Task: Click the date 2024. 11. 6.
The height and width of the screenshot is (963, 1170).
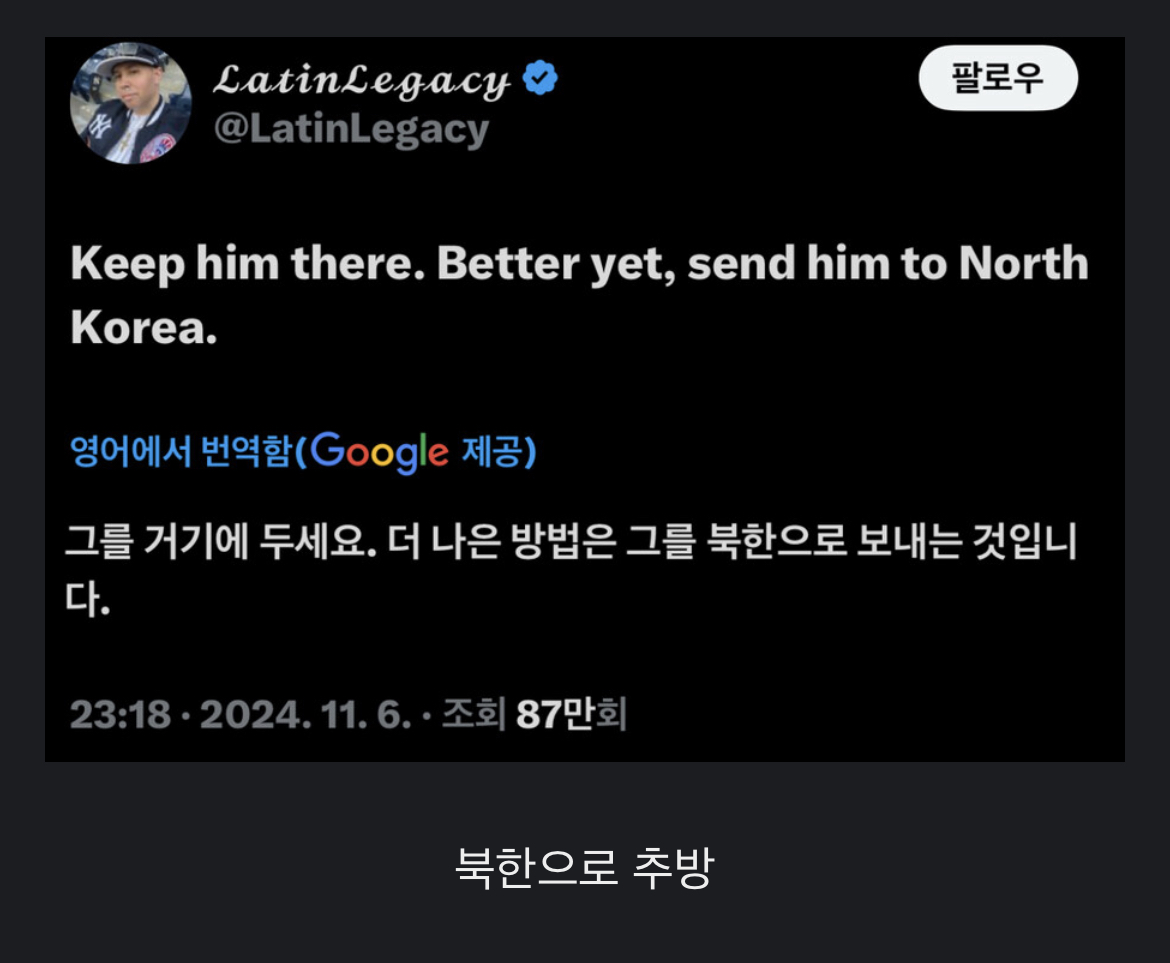Action: (305, 714)
